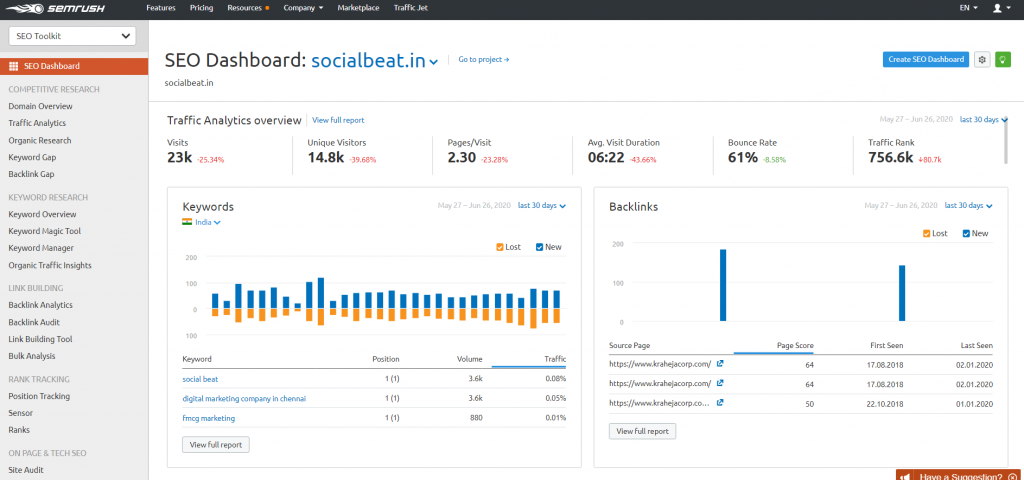Open Organic Traffic Insights in sidebar
Image resolution: width=1024 pixels, height=480 pixels.
pos(50,265)
